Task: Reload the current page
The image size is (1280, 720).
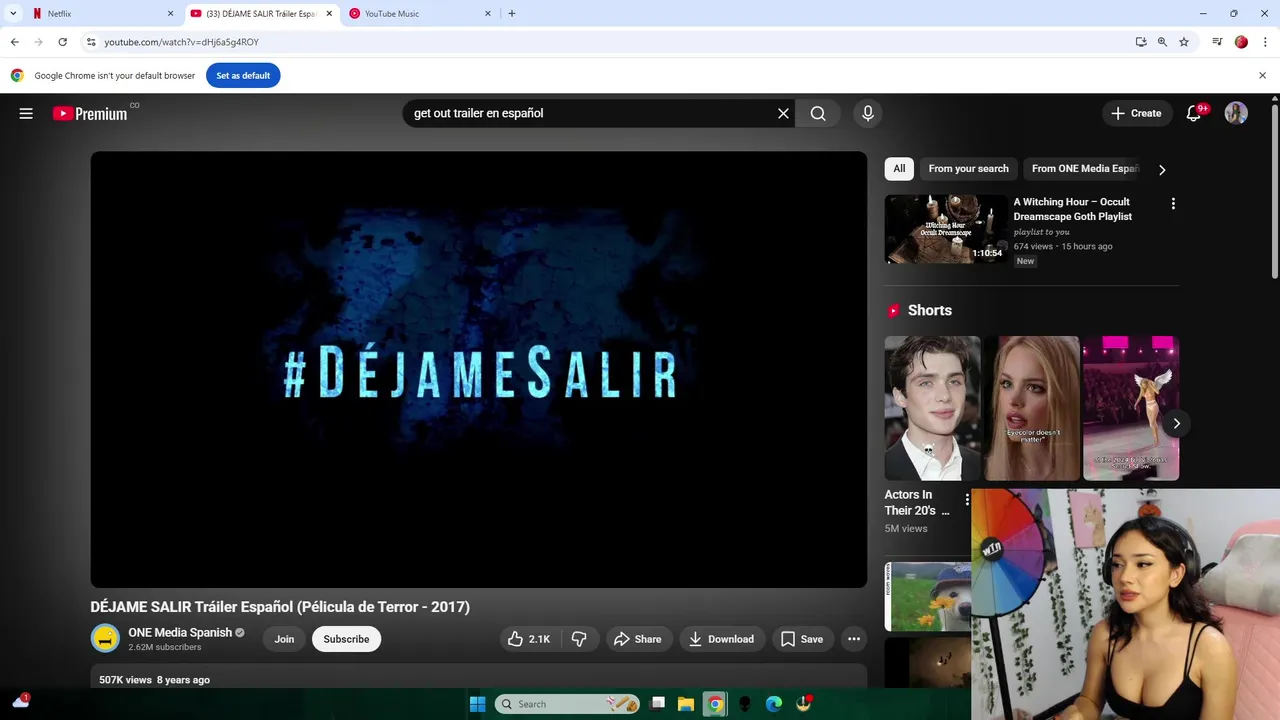Action: click(62, 42)
